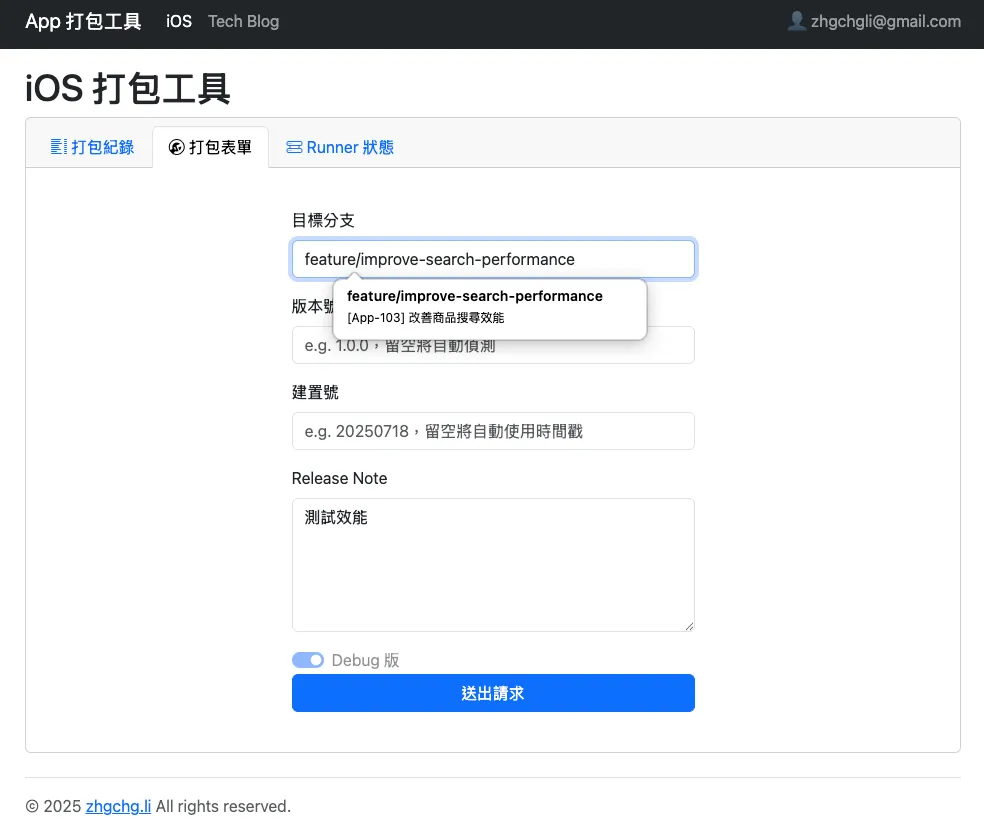The height and width of the screenshot is (826, 984).
Task: Open the zhgchg.li footer link
Action: click(118, 806)
